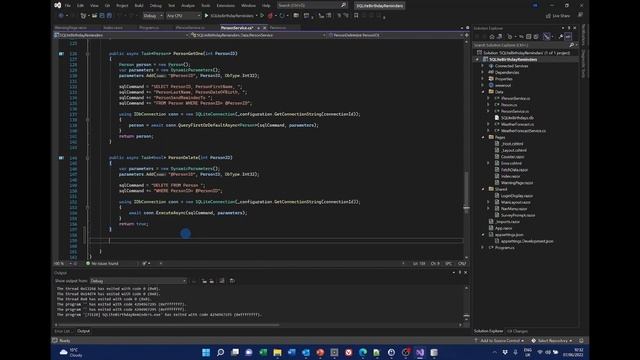Expand Dependencies node in Solution Explorer
Screen dimensions: 640x360
pyautogui.click(x=483, y=72)
